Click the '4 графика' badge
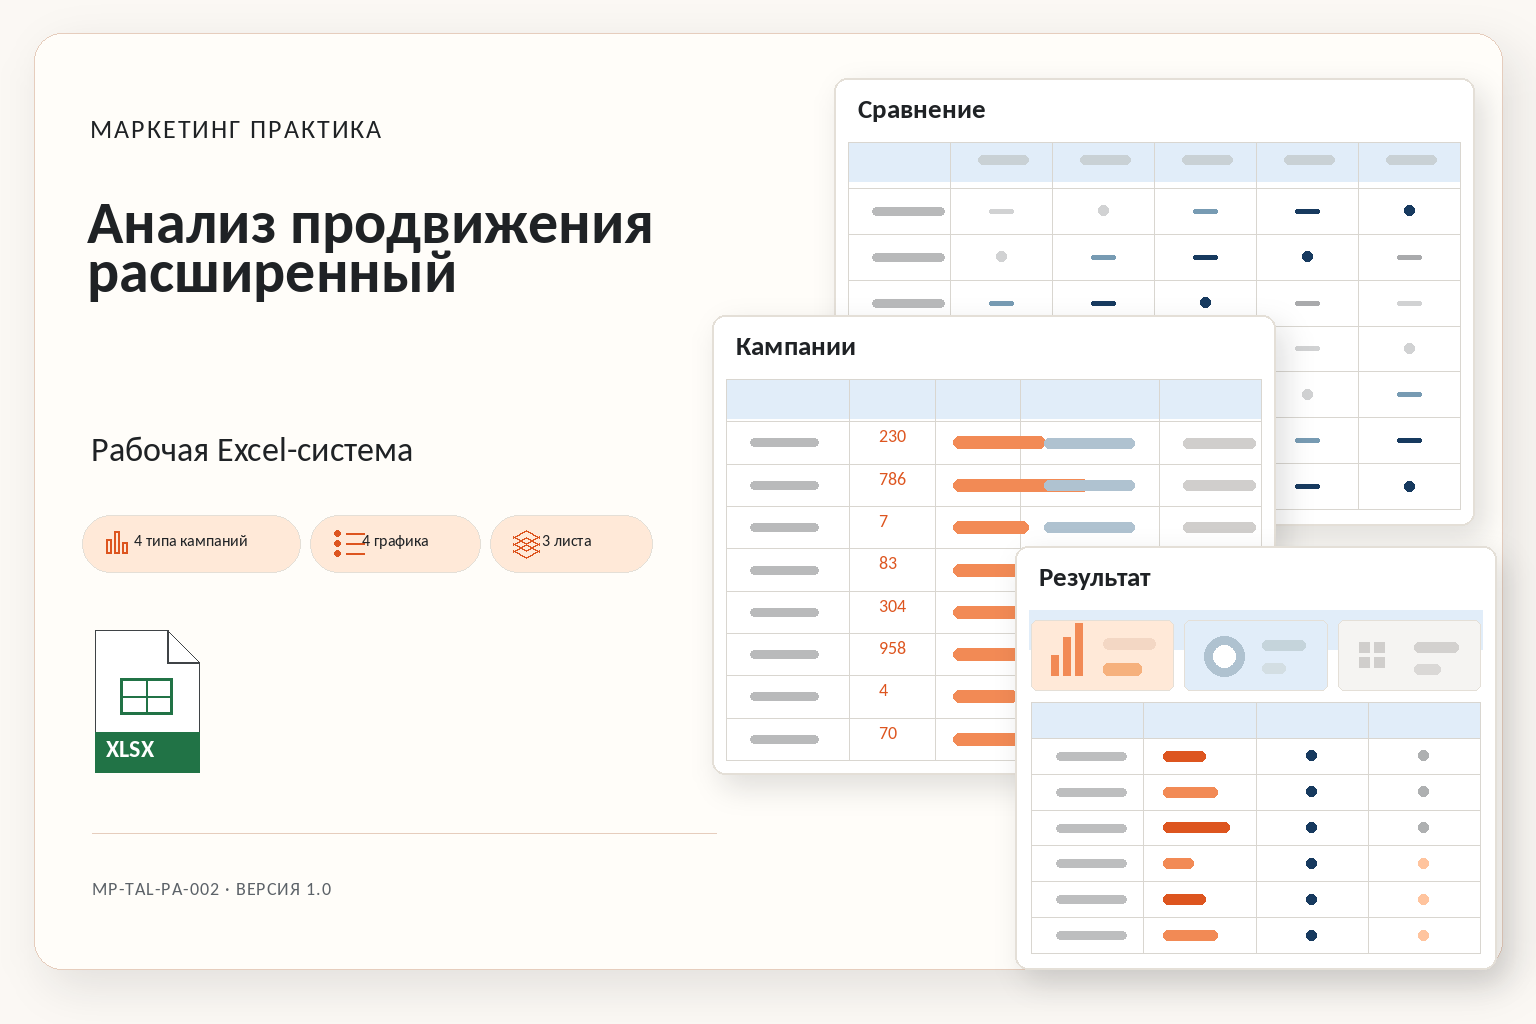 click(395, 544)
